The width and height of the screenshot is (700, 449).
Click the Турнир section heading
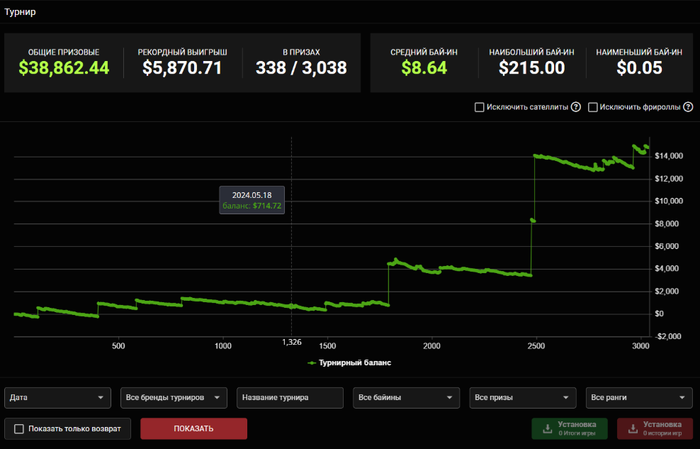pos(20,12)
